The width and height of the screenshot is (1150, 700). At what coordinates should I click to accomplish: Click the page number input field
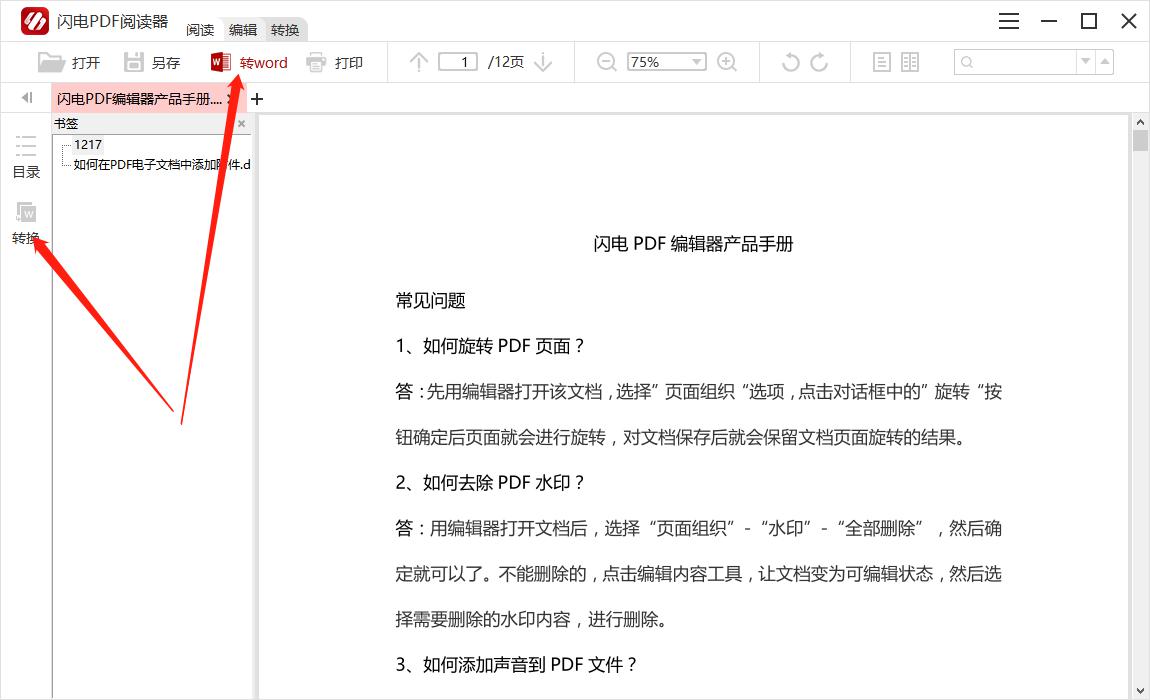pos(458,62)
